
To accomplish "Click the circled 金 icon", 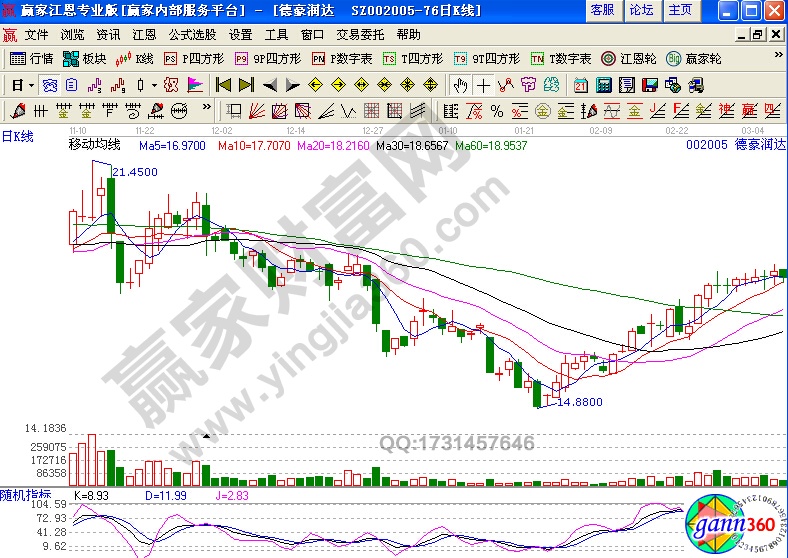I will [x=542, y=111].
